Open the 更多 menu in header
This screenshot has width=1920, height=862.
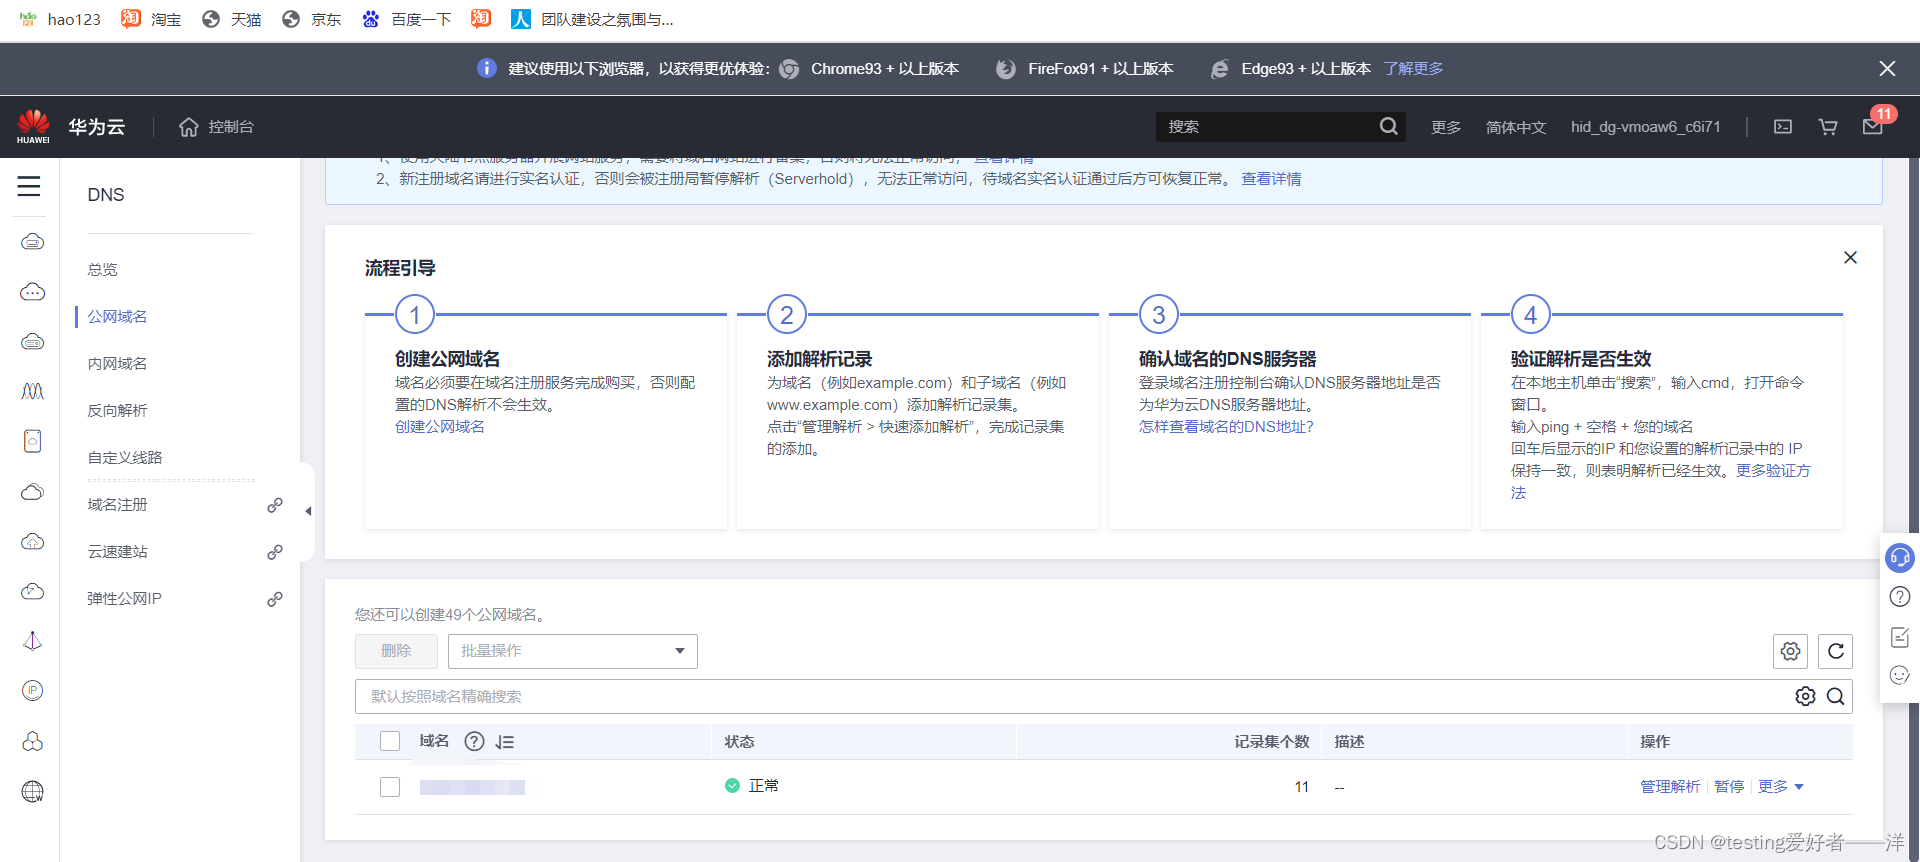pos(1446,127)
